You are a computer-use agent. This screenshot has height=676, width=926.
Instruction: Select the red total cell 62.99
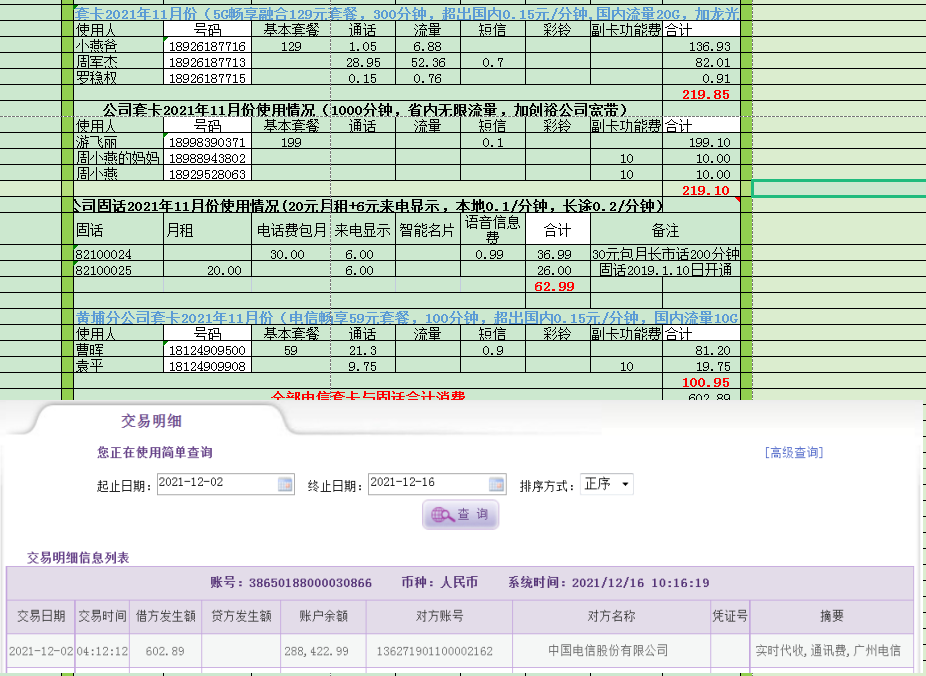554,286
